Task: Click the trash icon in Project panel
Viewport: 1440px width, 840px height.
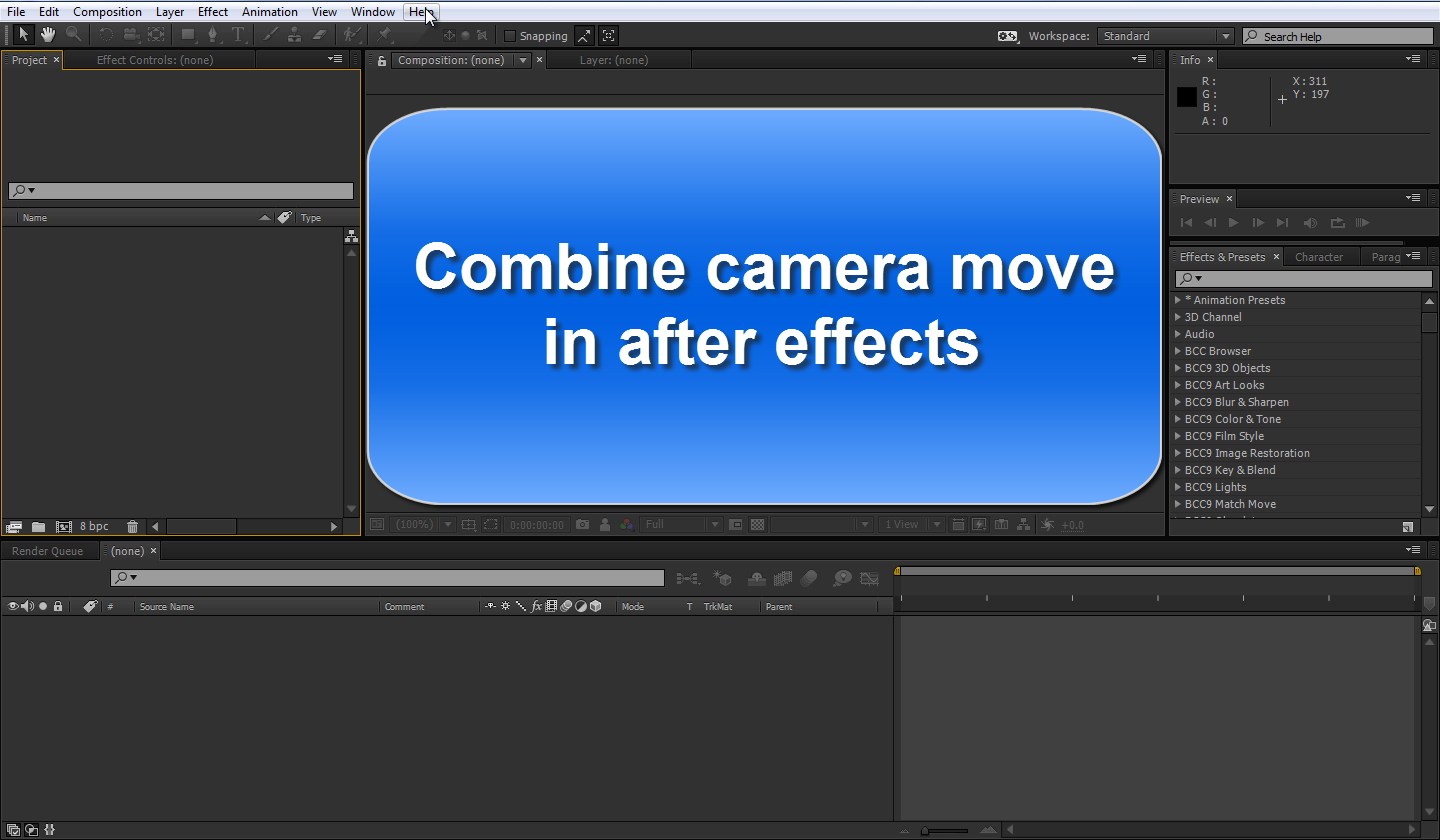Action: click(x=133, y=526)
